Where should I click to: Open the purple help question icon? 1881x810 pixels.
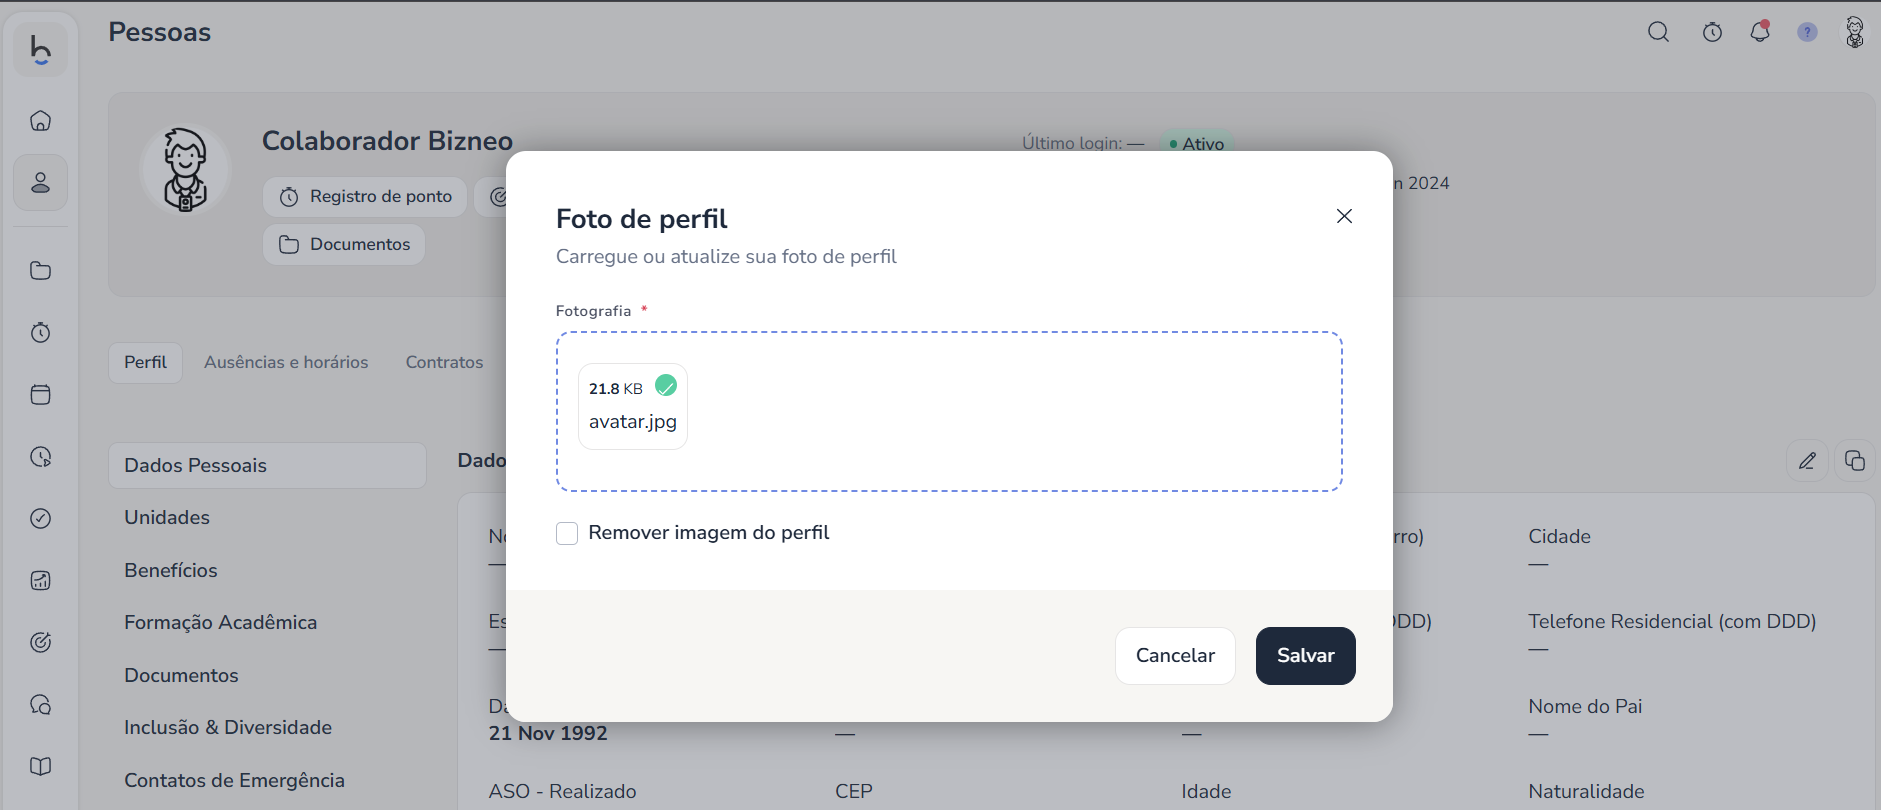tap(1807, 32)
